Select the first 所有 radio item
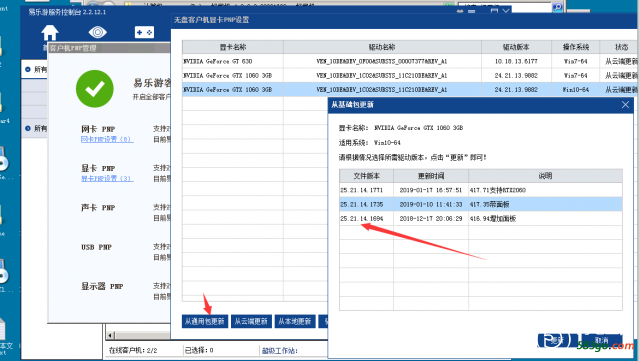Image resolution: width=640 pixels, height=361 pixels. point(36,69)
